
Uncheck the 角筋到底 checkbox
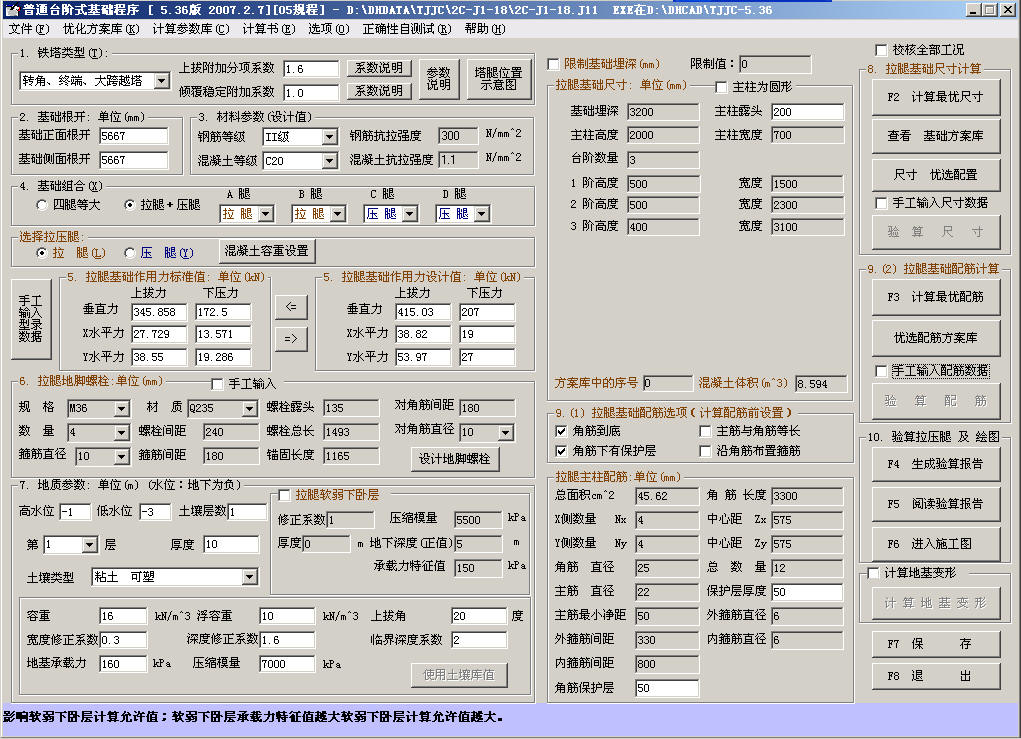point(561,431)
